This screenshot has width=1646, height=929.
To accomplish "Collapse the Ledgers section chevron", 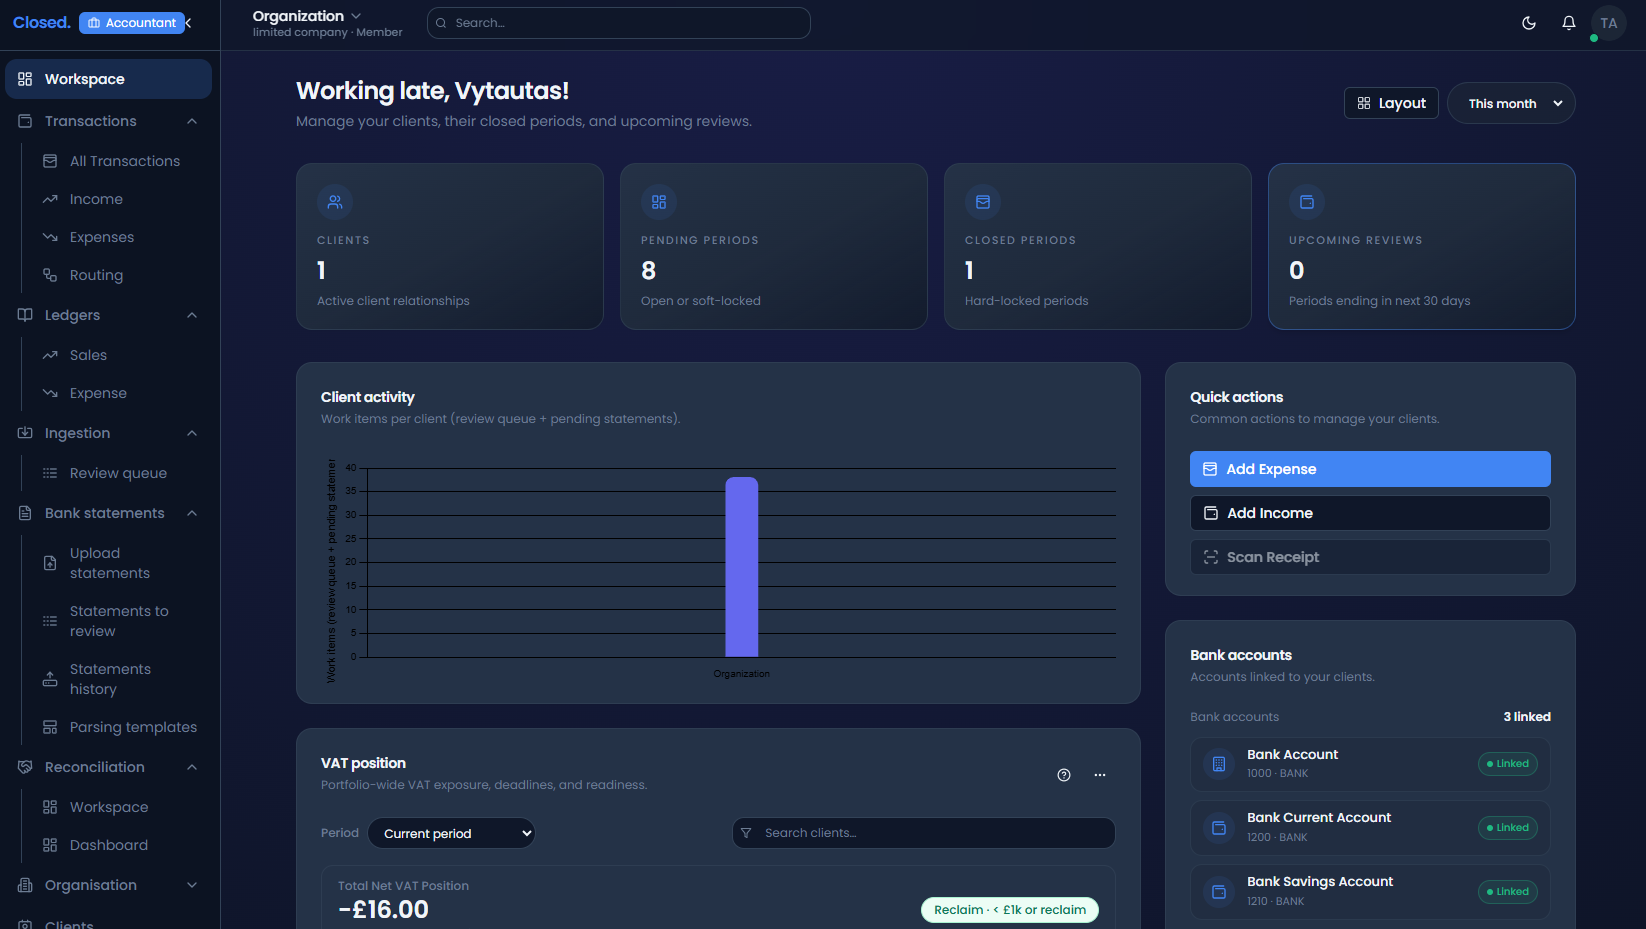I will point(192,315).
